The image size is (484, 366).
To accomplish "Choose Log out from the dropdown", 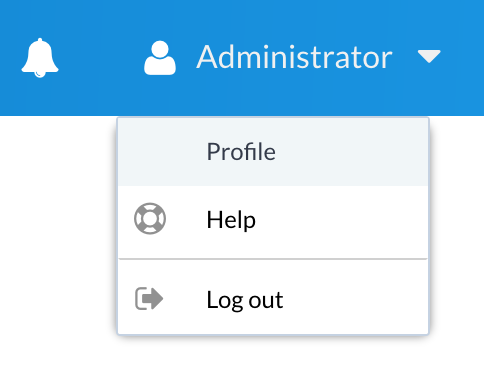I will tap(273, 299).
